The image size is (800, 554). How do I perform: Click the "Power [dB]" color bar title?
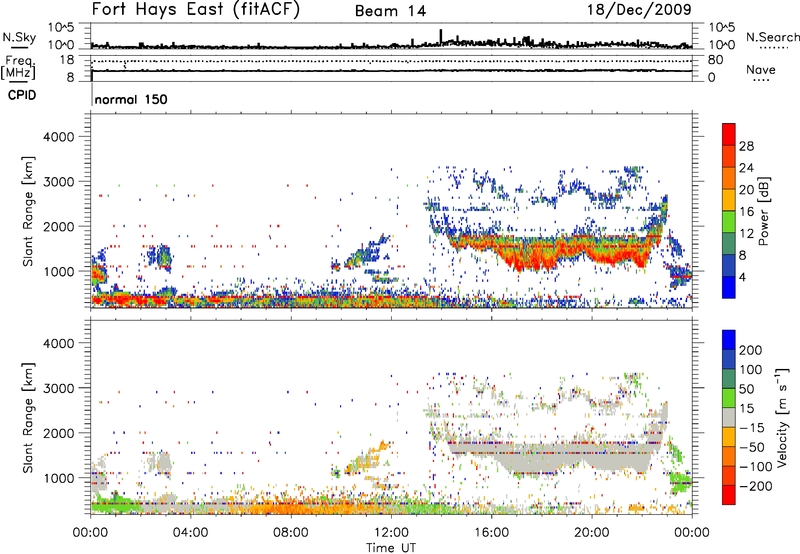tap(763, 211)
